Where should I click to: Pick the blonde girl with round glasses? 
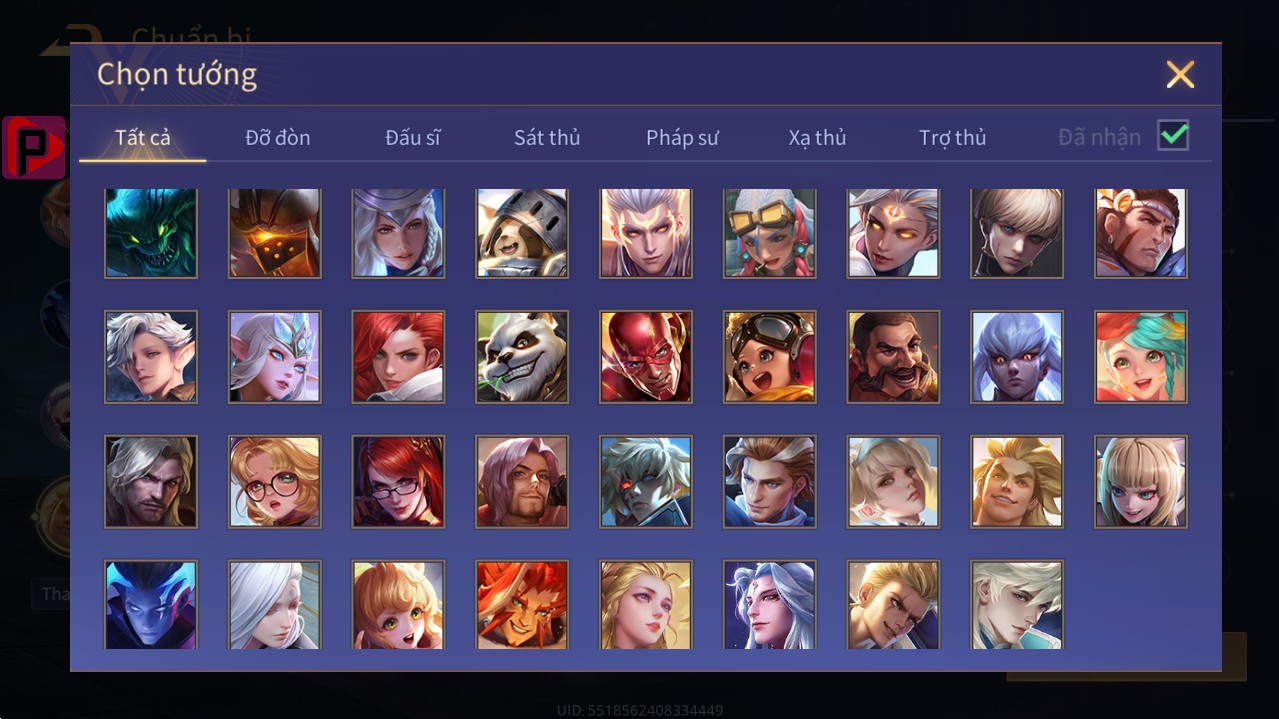pyautogui.click(x=275, y=482)
